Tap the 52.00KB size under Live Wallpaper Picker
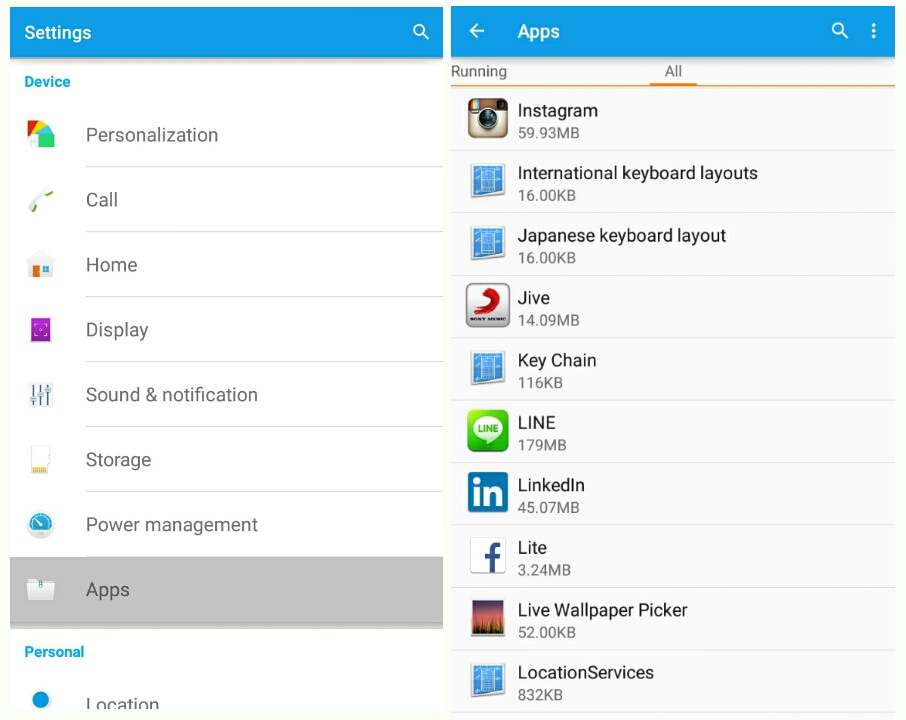906x720 pixels. pyautogui.click(x=547, y=632)
